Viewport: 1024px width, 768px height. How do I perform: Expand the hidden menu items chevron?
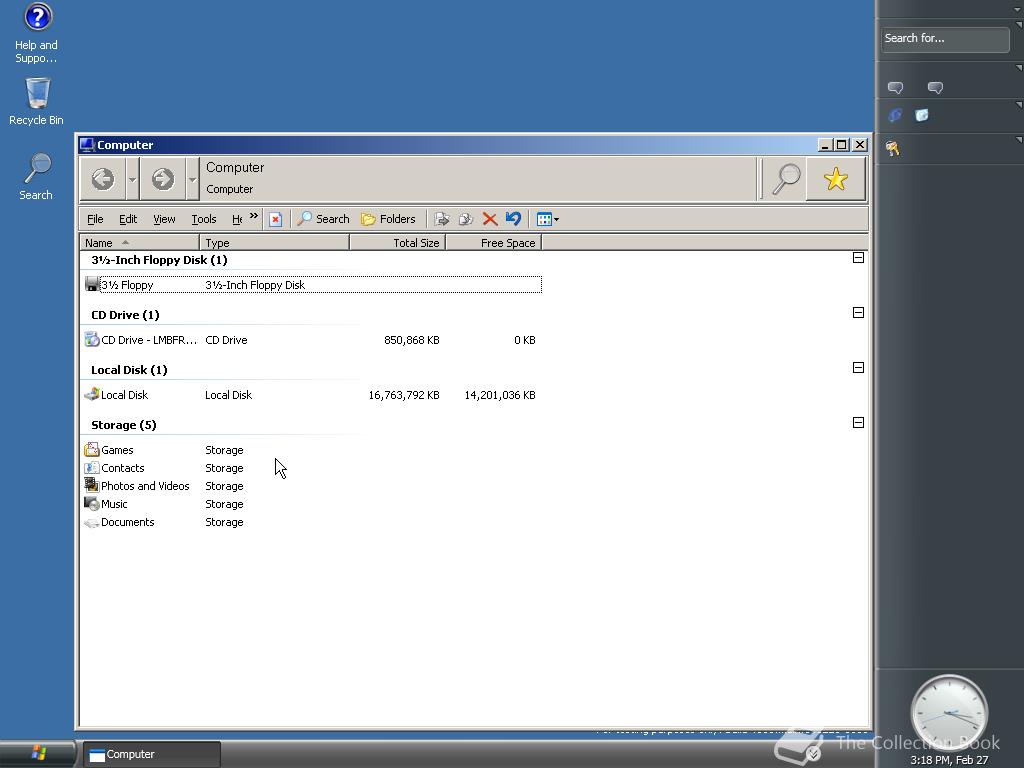[x=254, y=216]
